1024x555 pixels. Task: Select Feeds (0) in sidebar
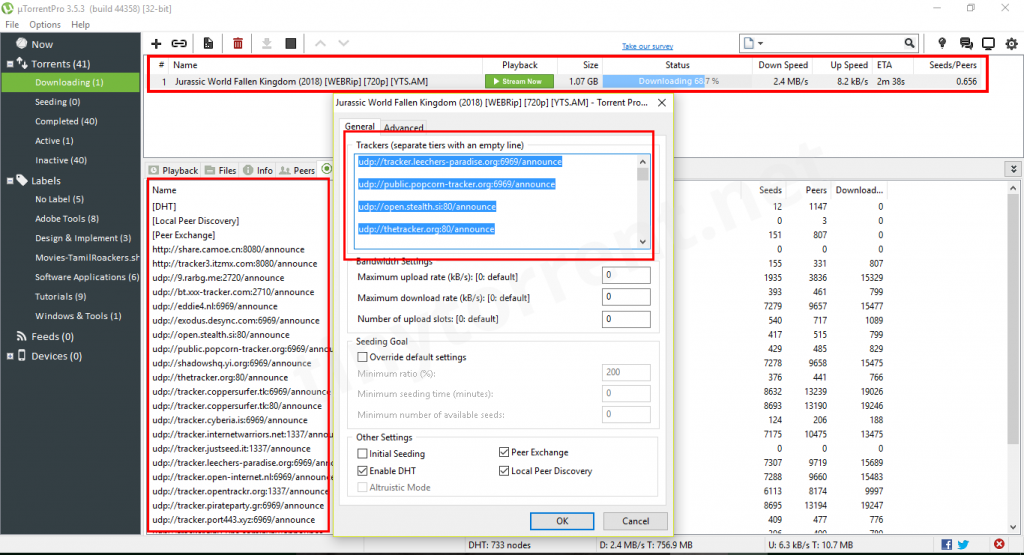[x=52, y=336]
